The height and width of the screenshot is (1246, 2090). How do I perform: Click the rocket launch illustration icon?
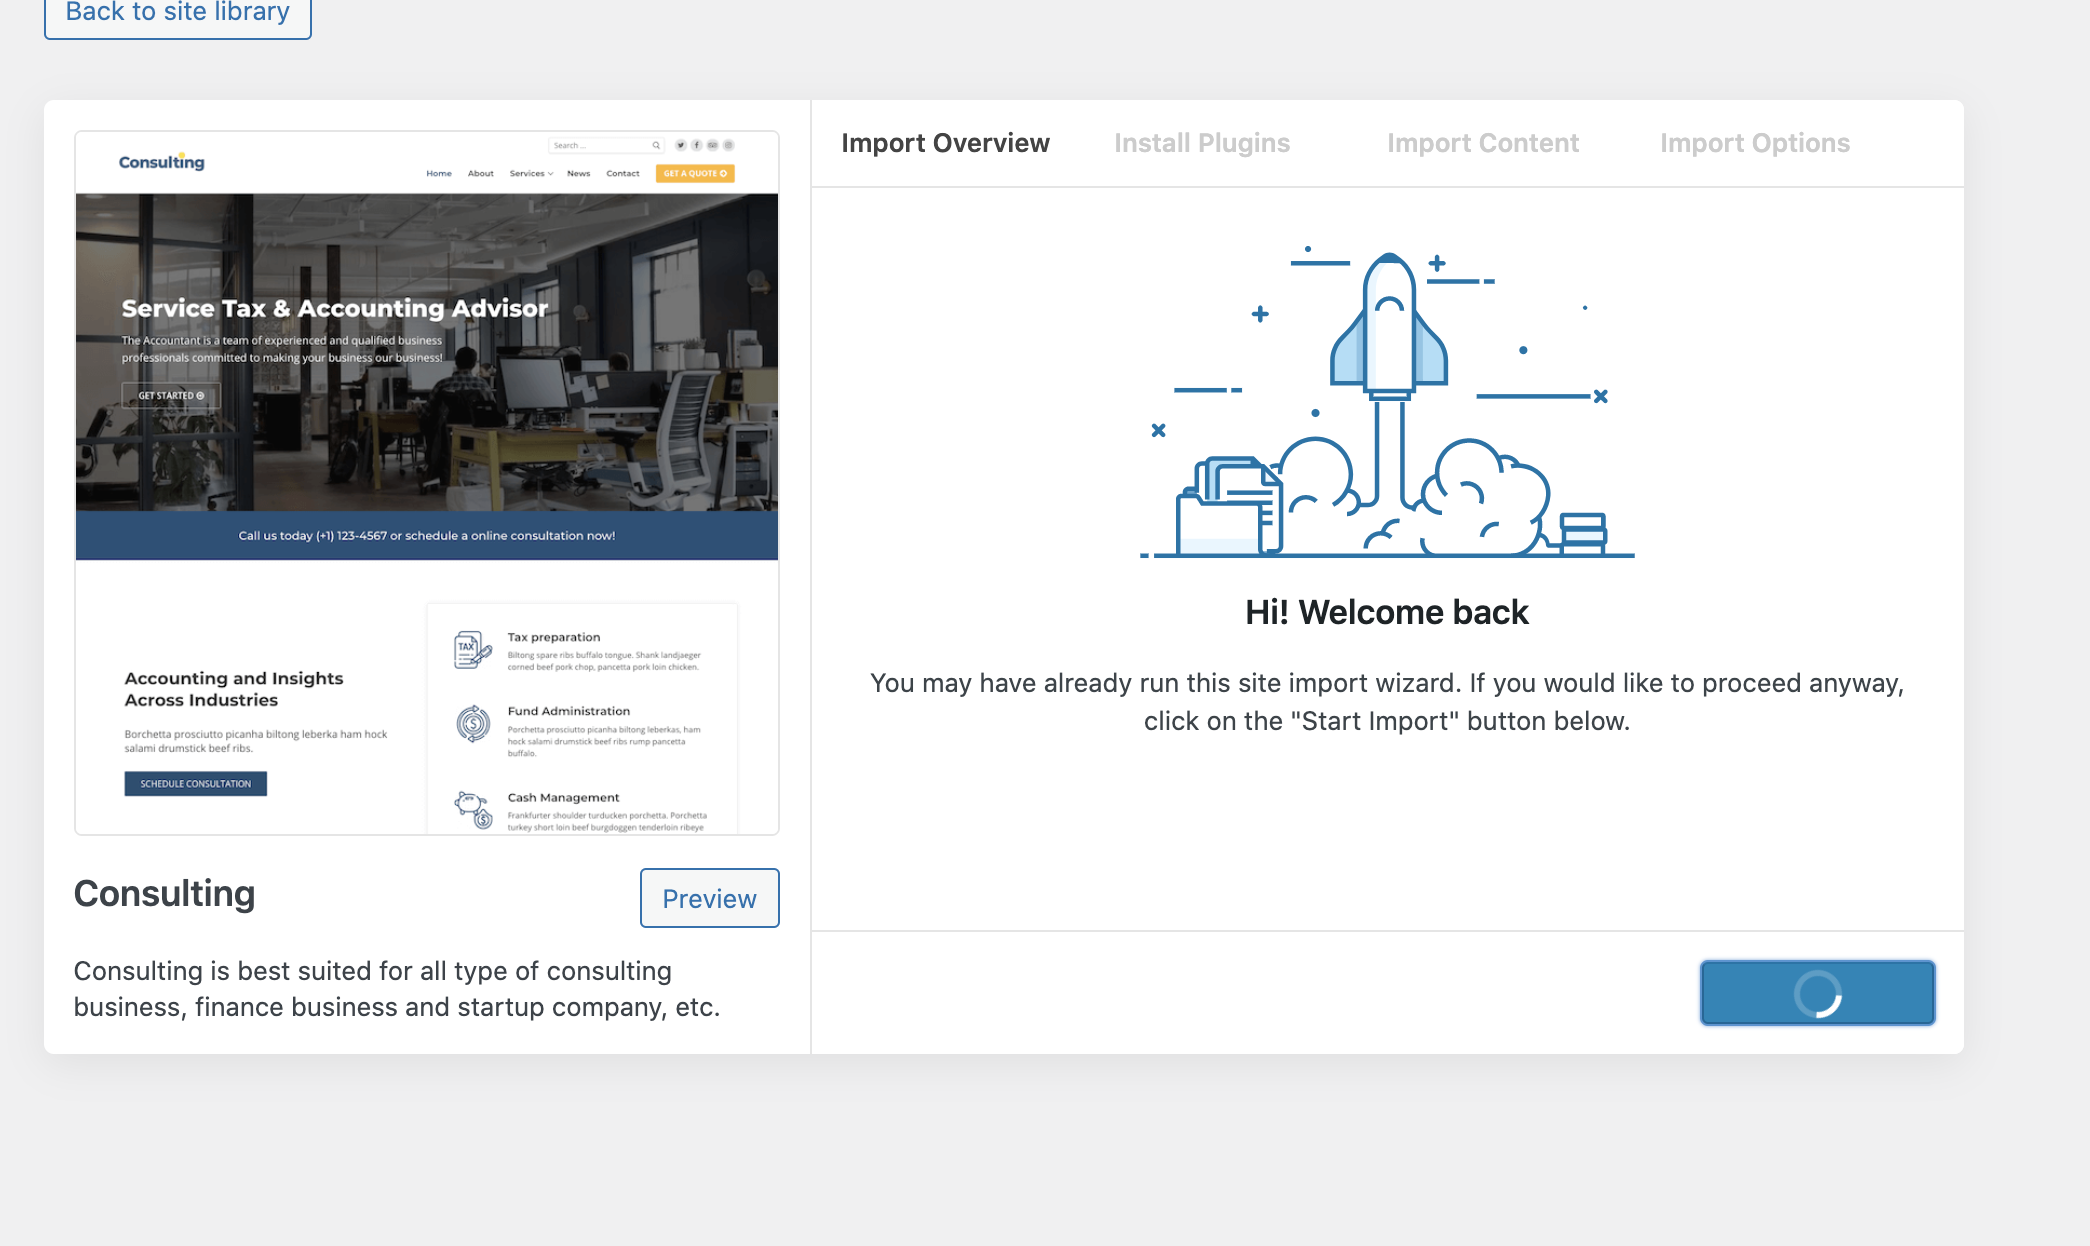pyautogui.click(x=1387, y=400)
